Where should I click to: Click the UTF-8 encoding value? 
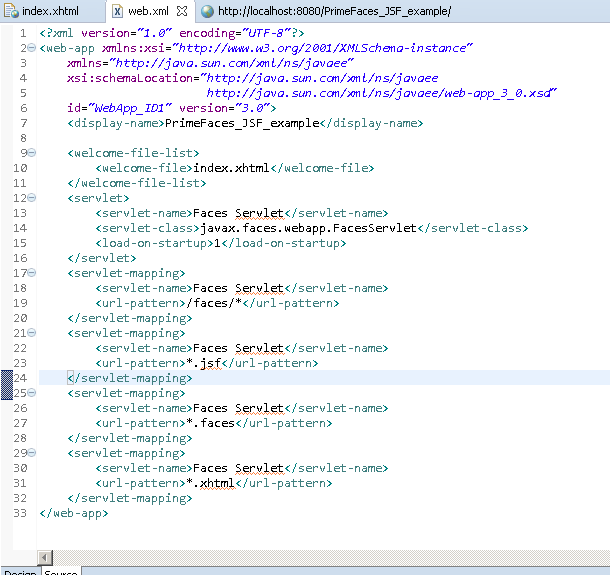266,33
